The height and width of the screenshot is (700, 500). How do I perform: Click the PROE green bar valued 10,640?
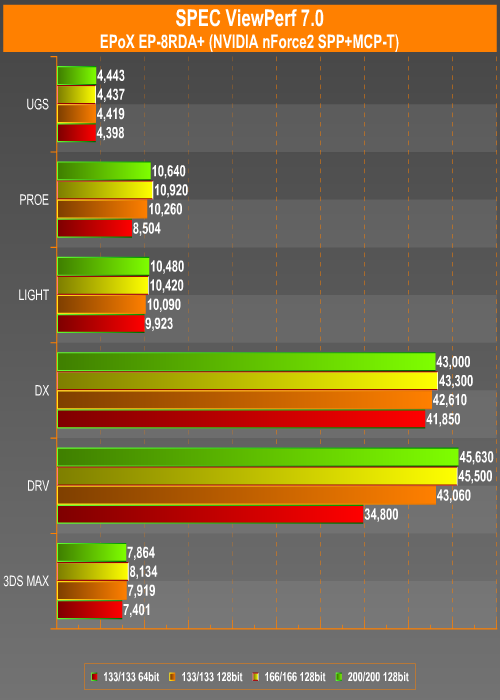(104, 171)
